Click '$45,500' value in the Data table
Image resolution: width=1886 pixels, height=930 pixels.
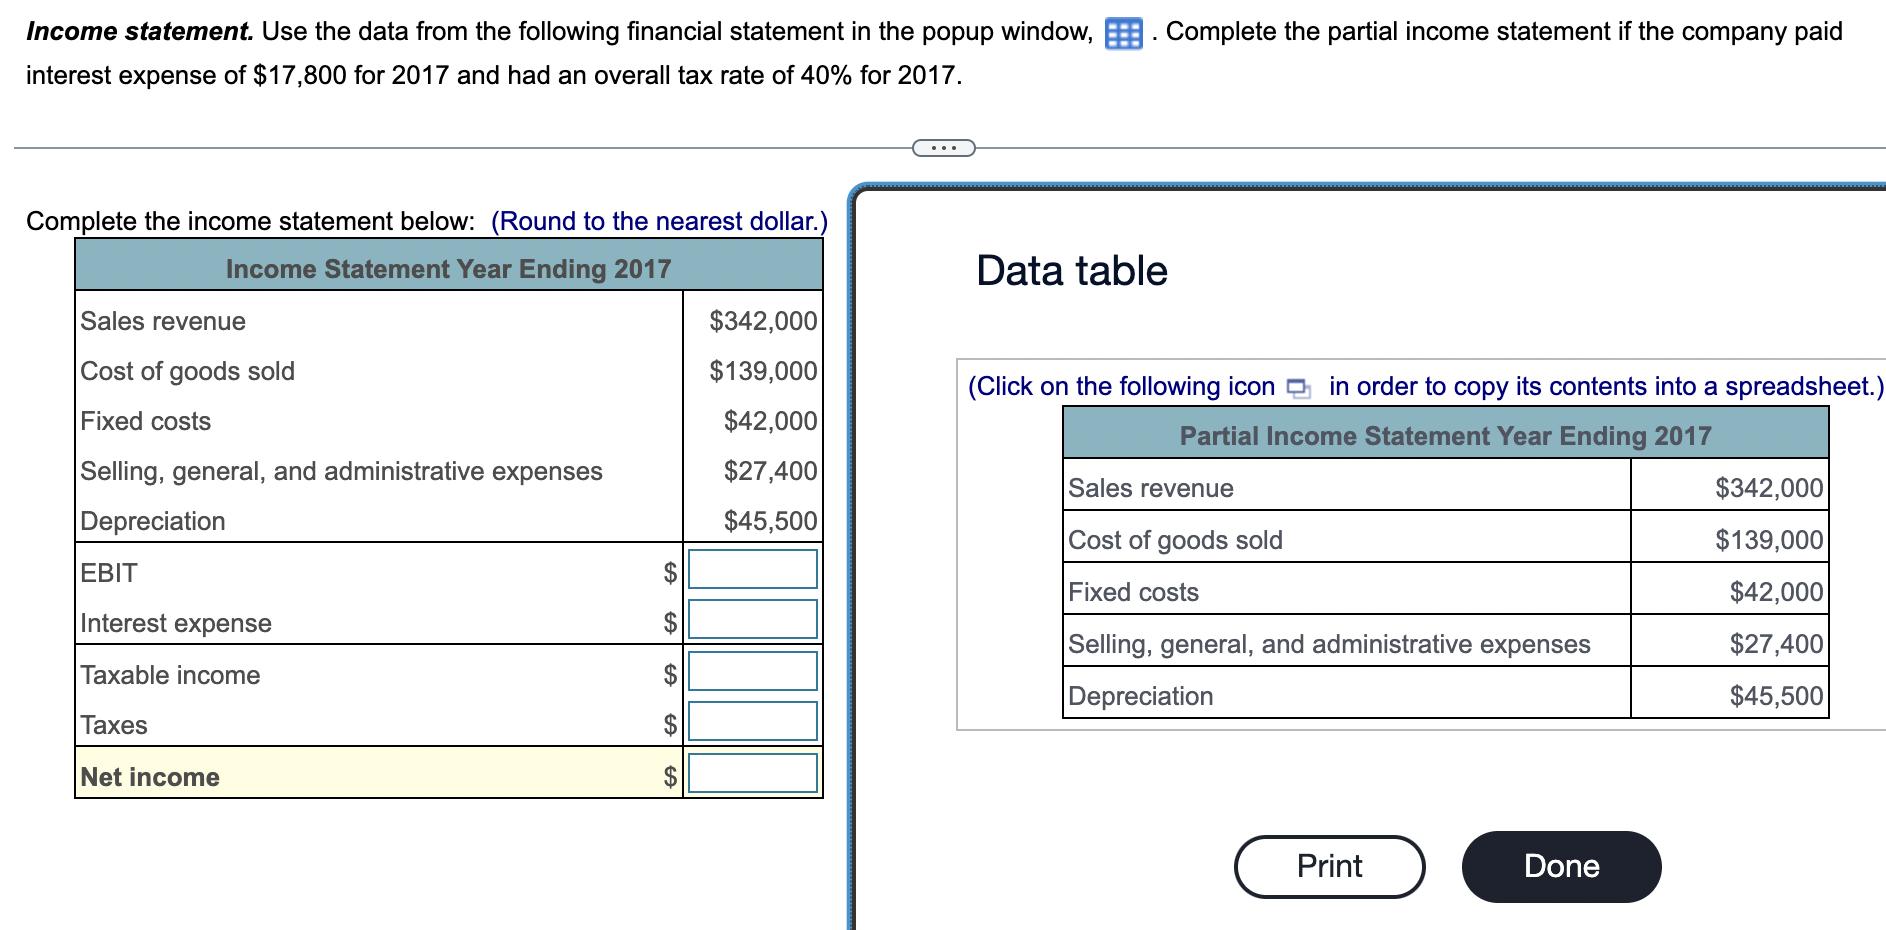pos(1776,696)
